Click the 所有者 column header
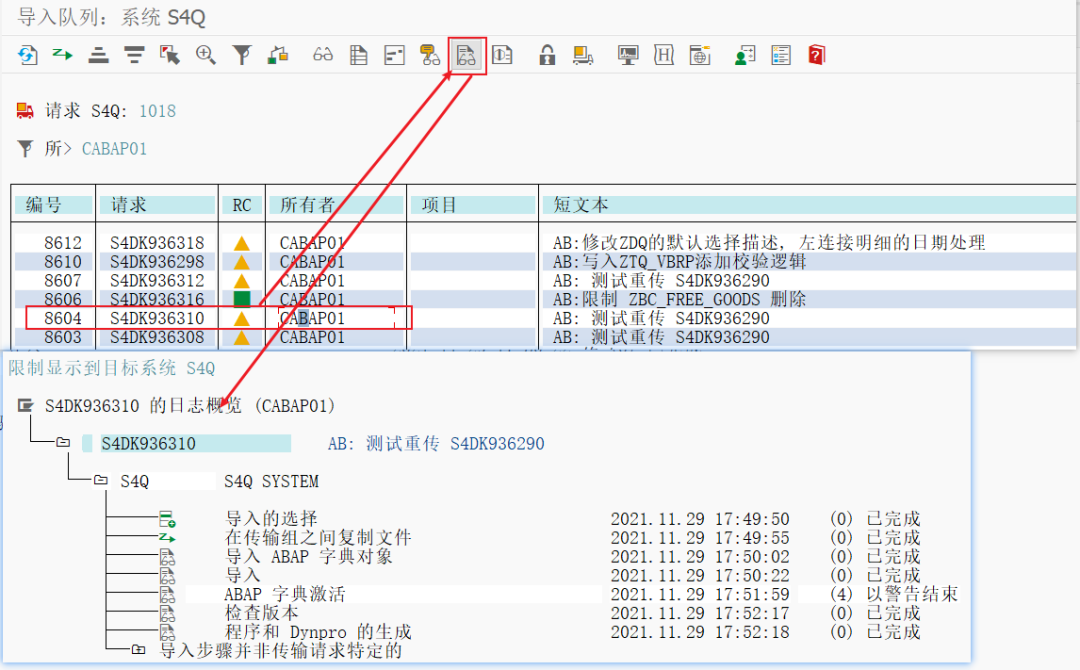 tap(336, 205)
